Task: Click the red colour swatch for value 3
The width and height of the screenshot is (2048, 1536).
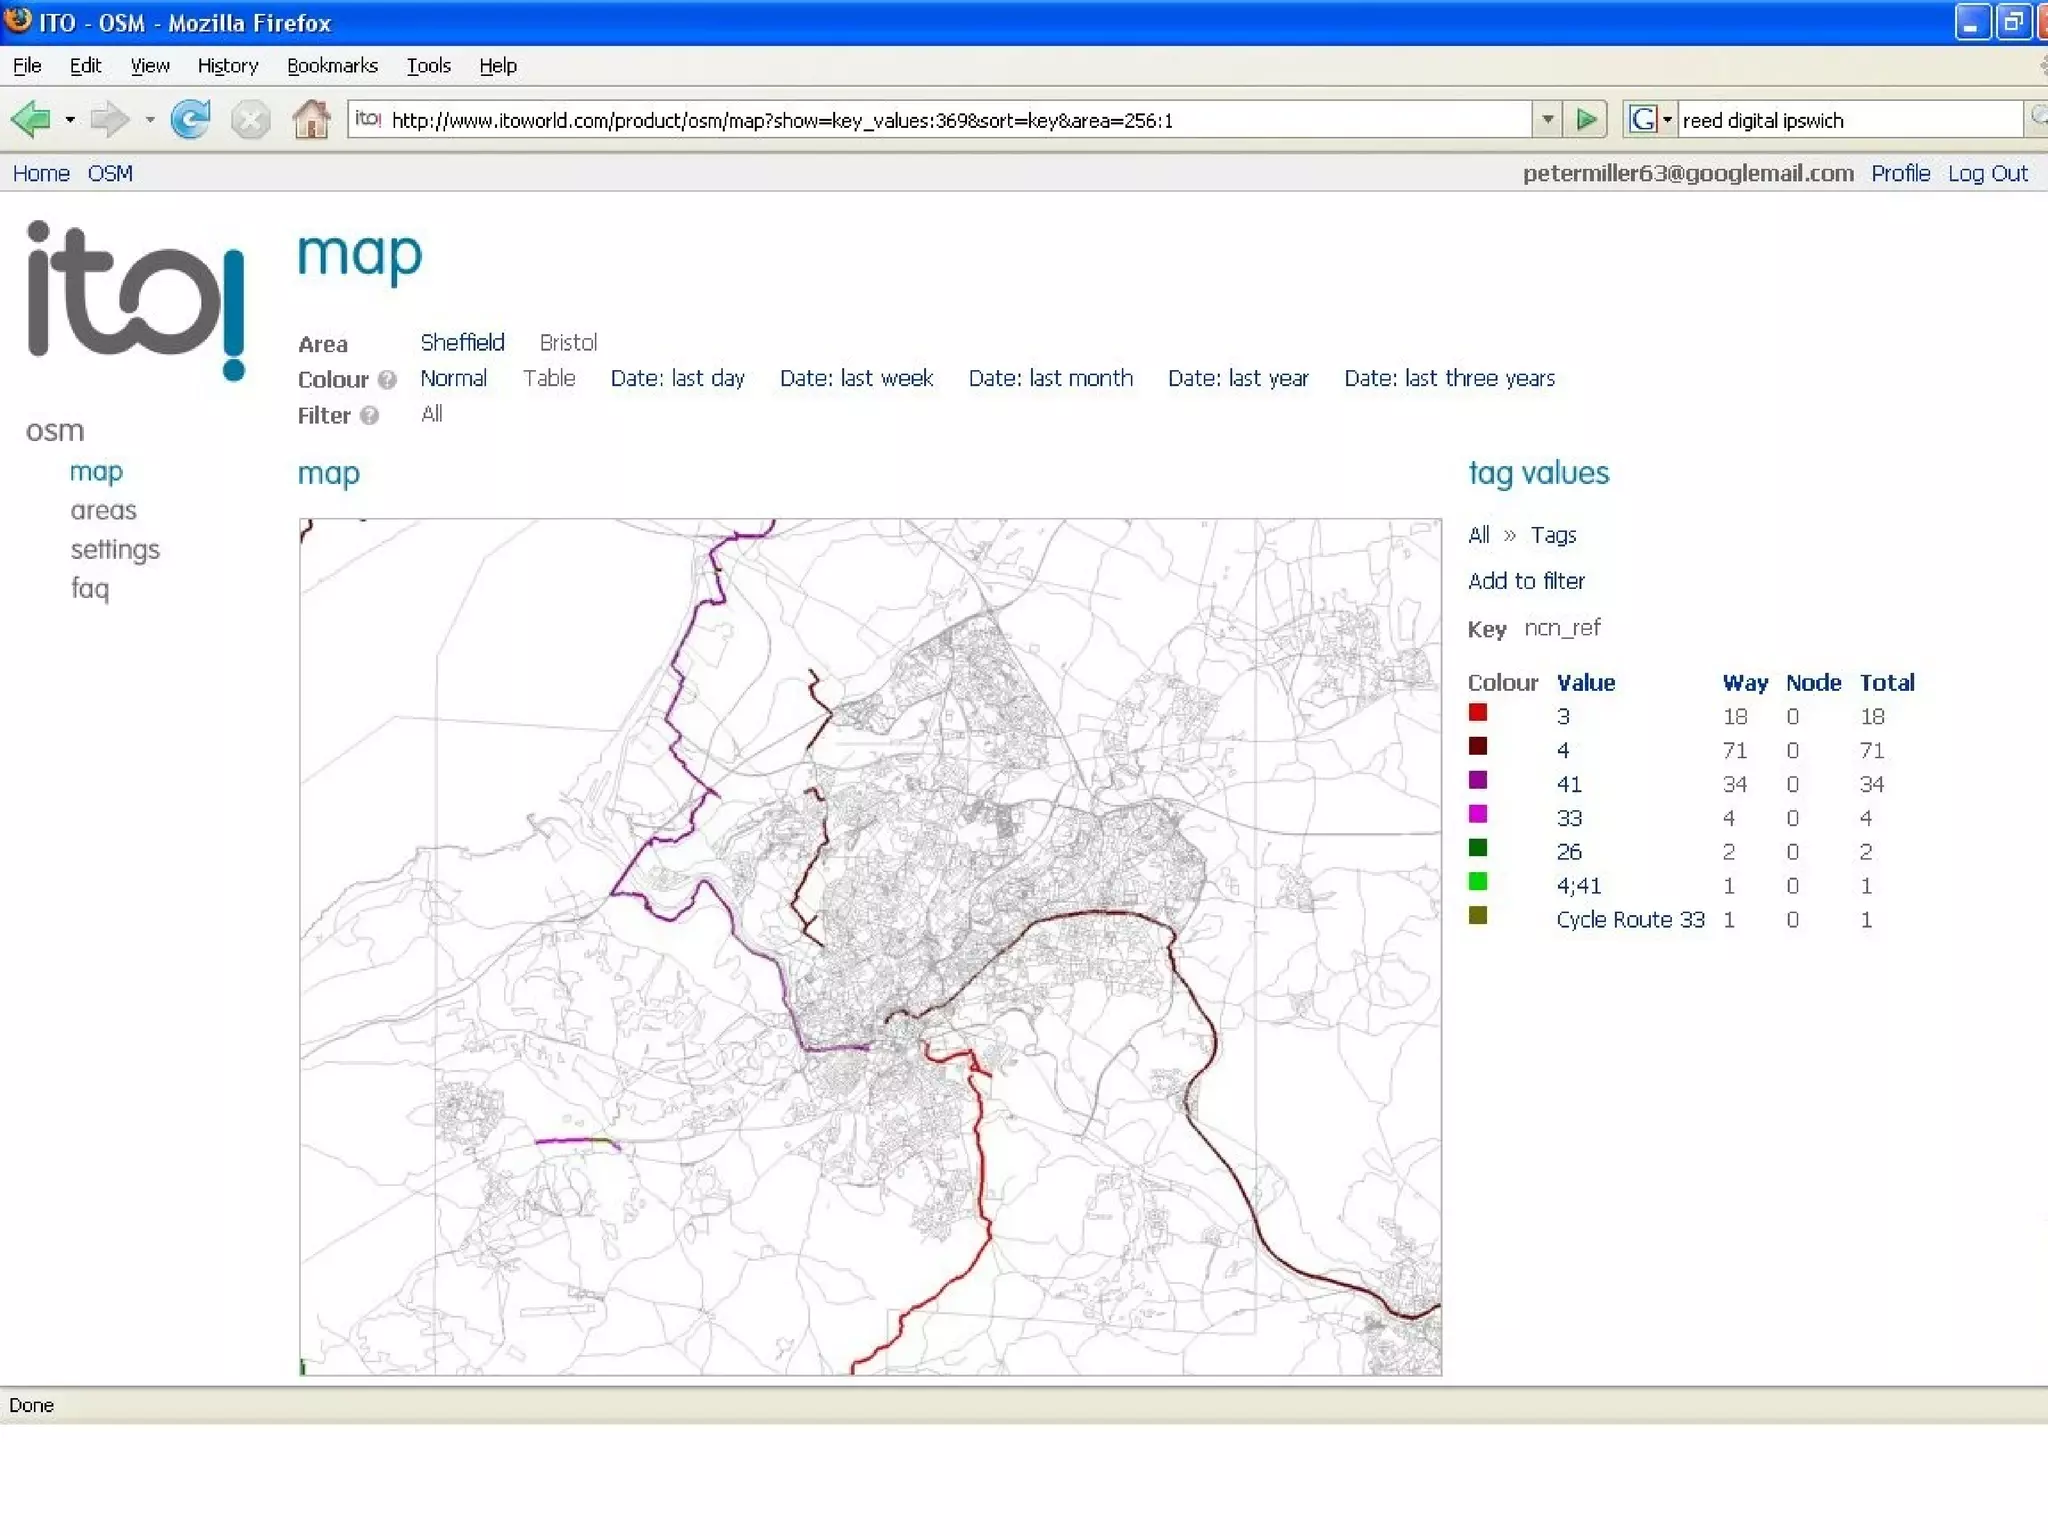Action: [x=1478, y=713]
